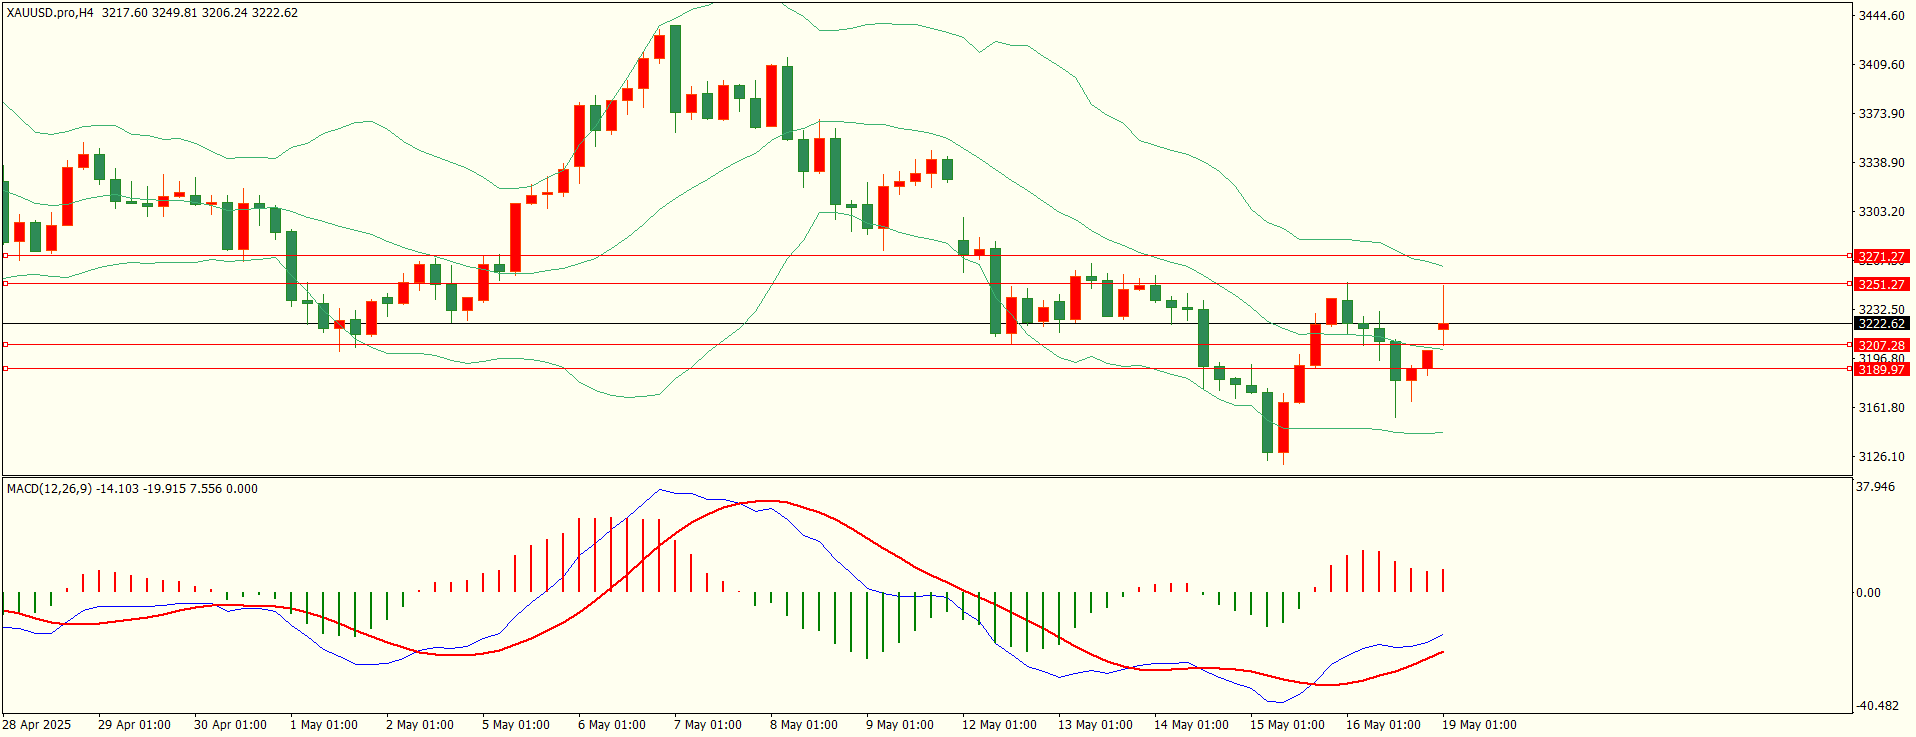Click the 12 May 01:00 time label
This screenshot has width=1916, height=737.
coord(999,725)
